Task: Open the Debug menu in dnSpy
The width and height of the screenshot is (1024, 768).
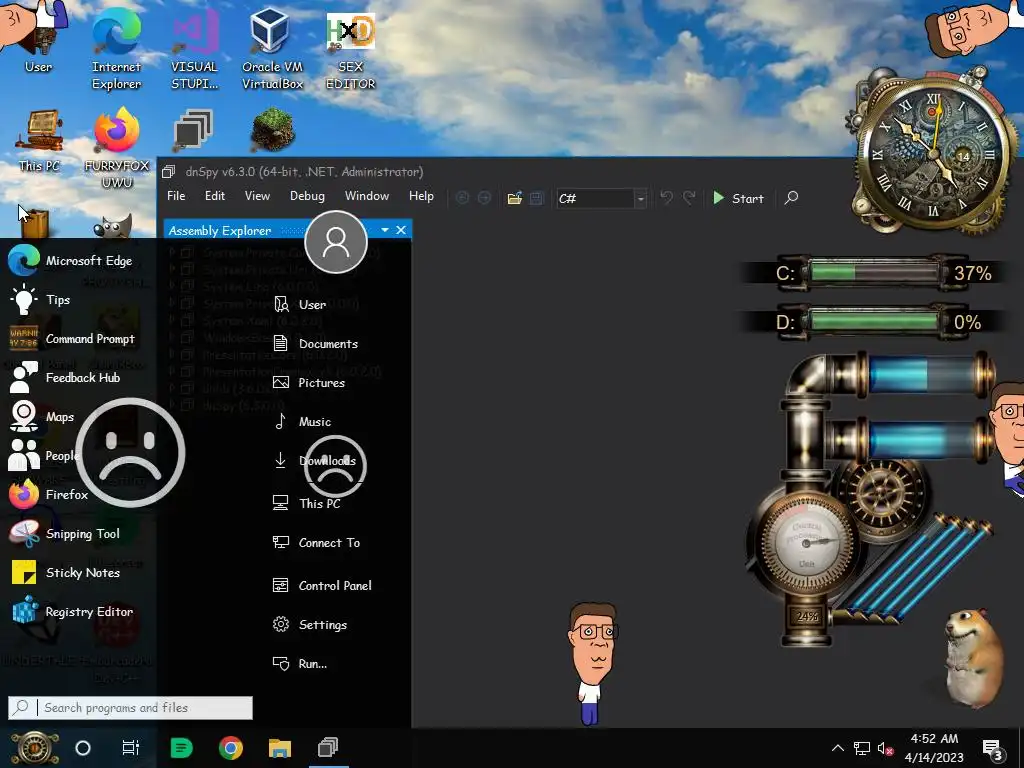Action: [x=307, y=196]
